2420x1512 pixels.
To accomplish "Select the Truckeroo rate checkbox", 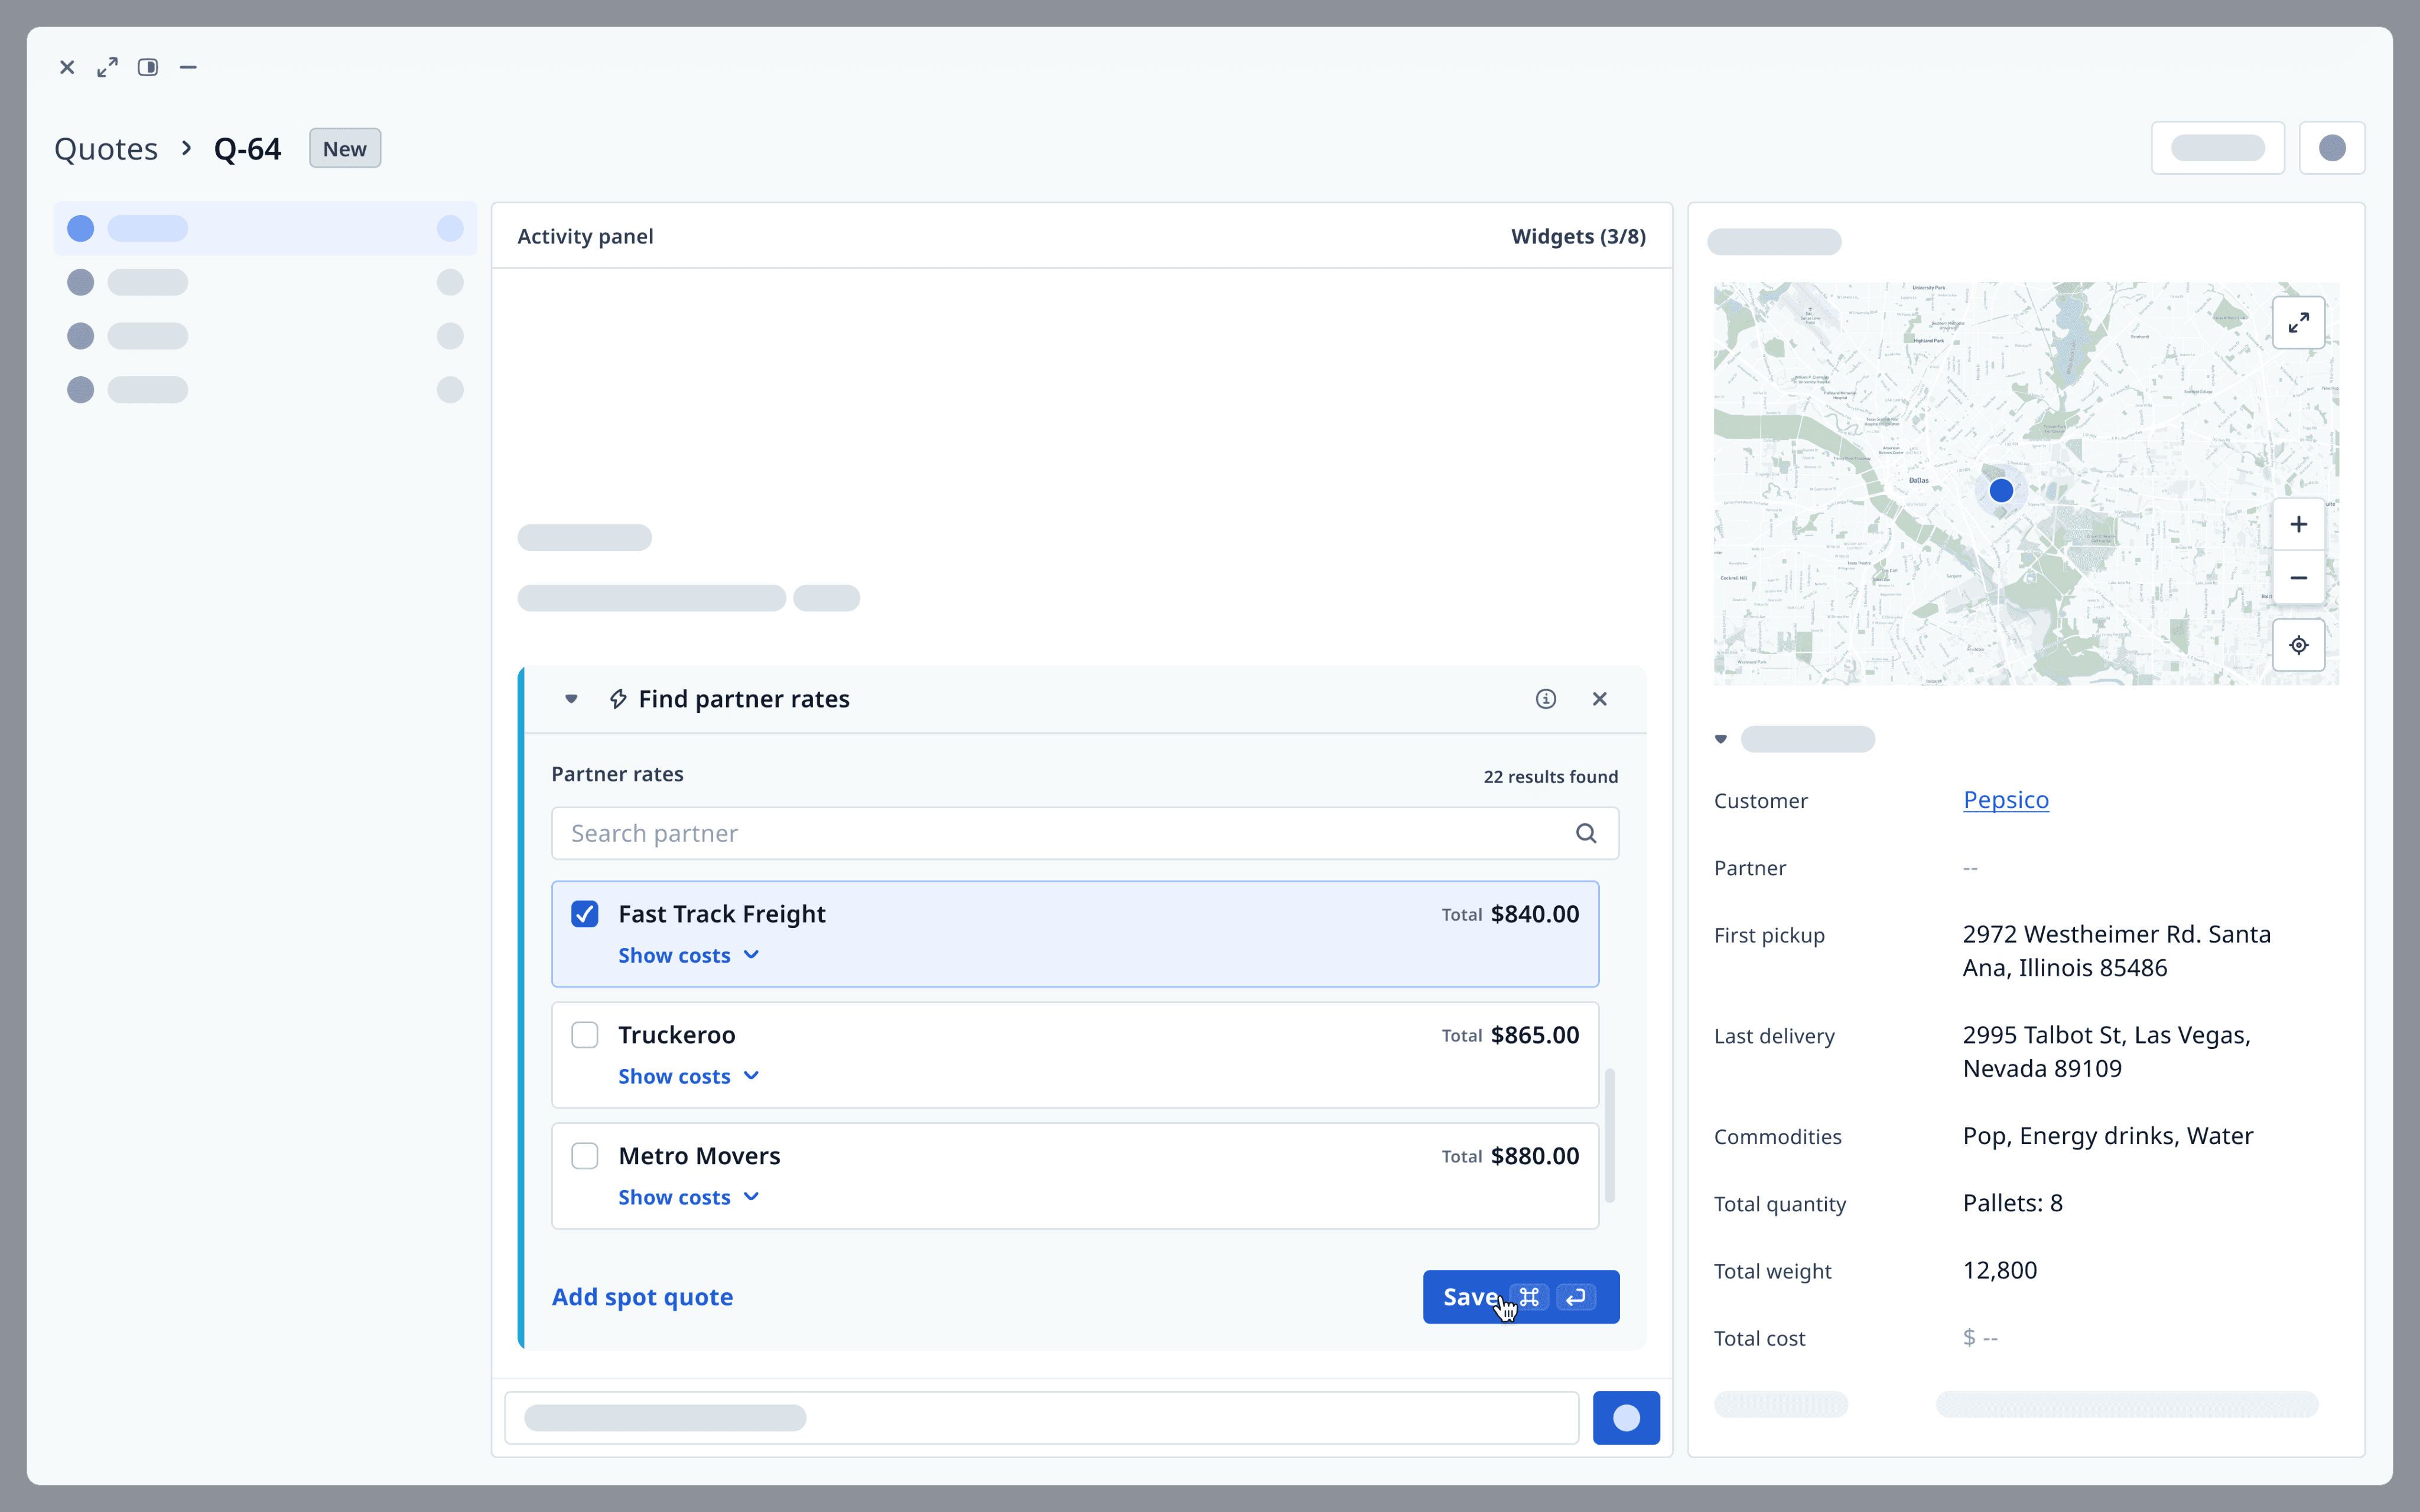I will coord(585,1035).
